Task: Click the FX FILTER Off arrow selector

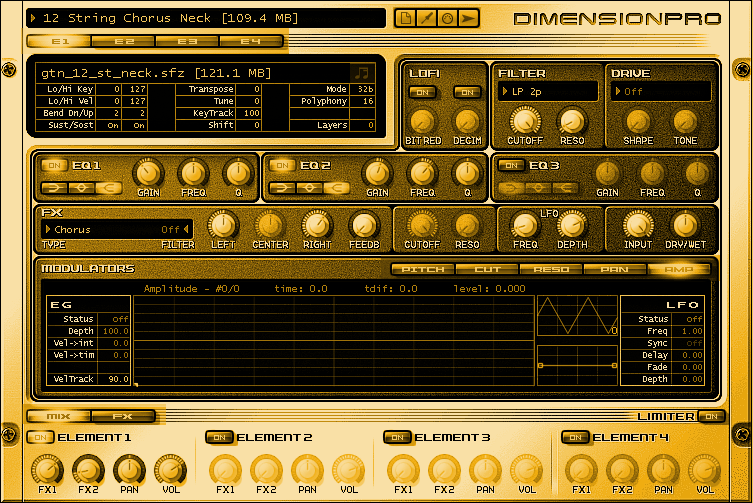Action: tap(175, 230)
